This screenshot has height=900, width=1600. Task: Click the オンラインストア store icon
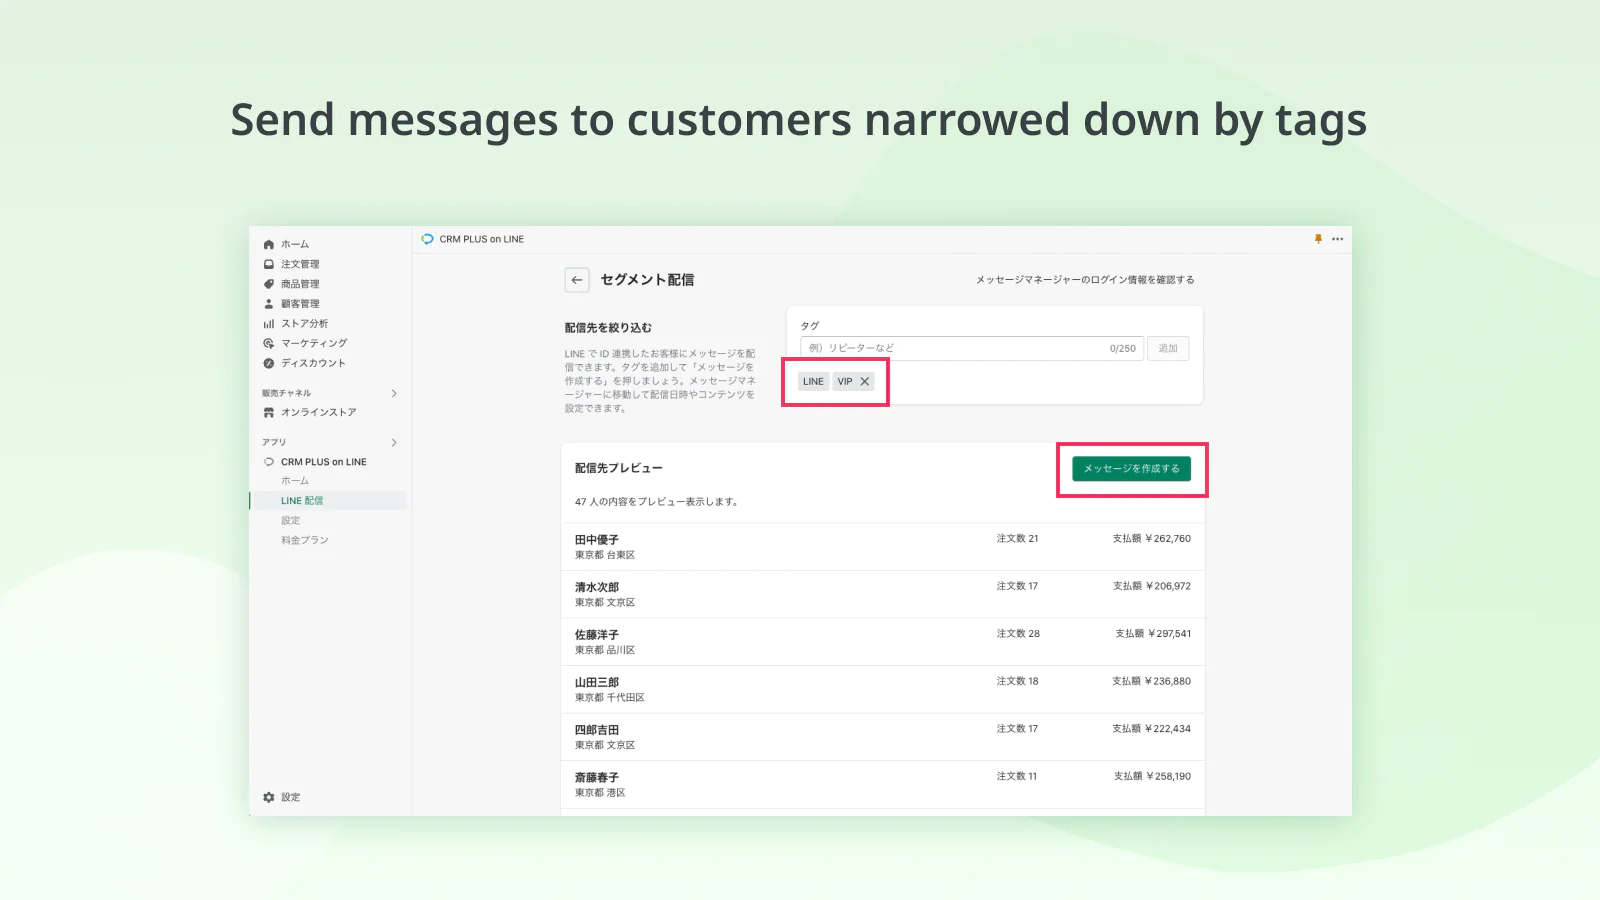point(268,412)
